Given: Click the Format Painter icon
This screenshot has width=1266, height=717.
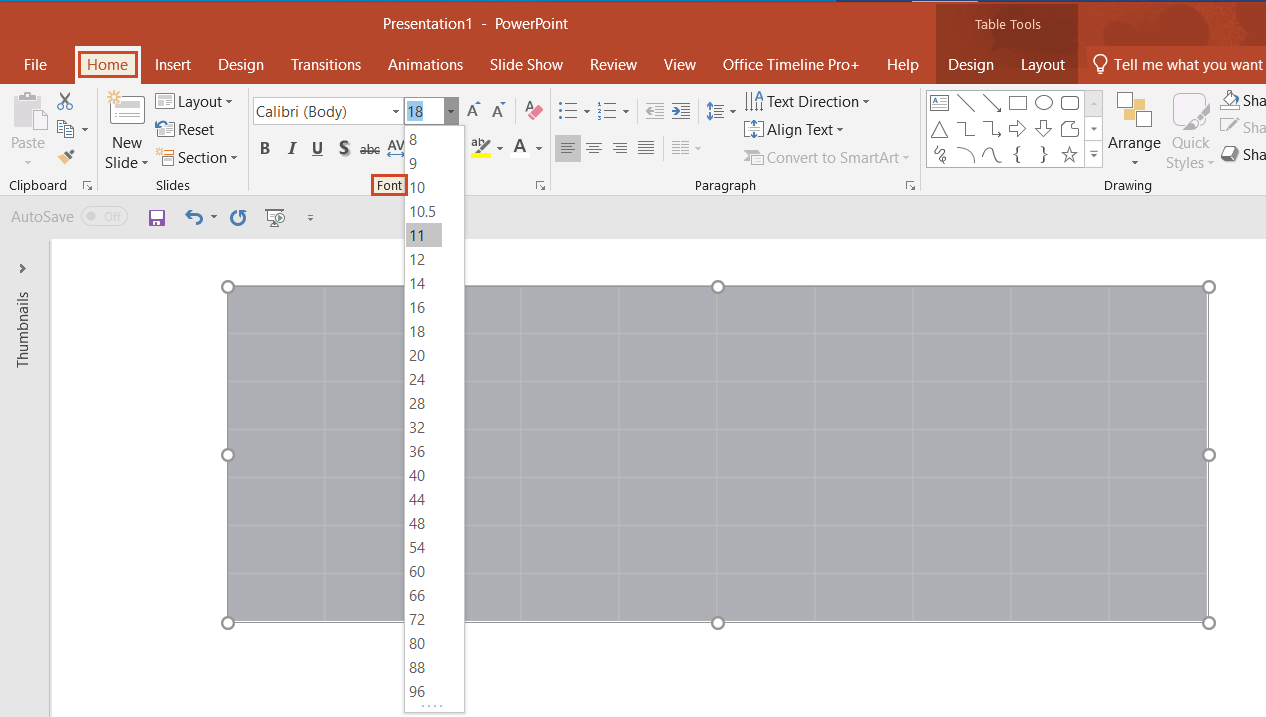Looking at the screenshot, I should coord(64,156).
